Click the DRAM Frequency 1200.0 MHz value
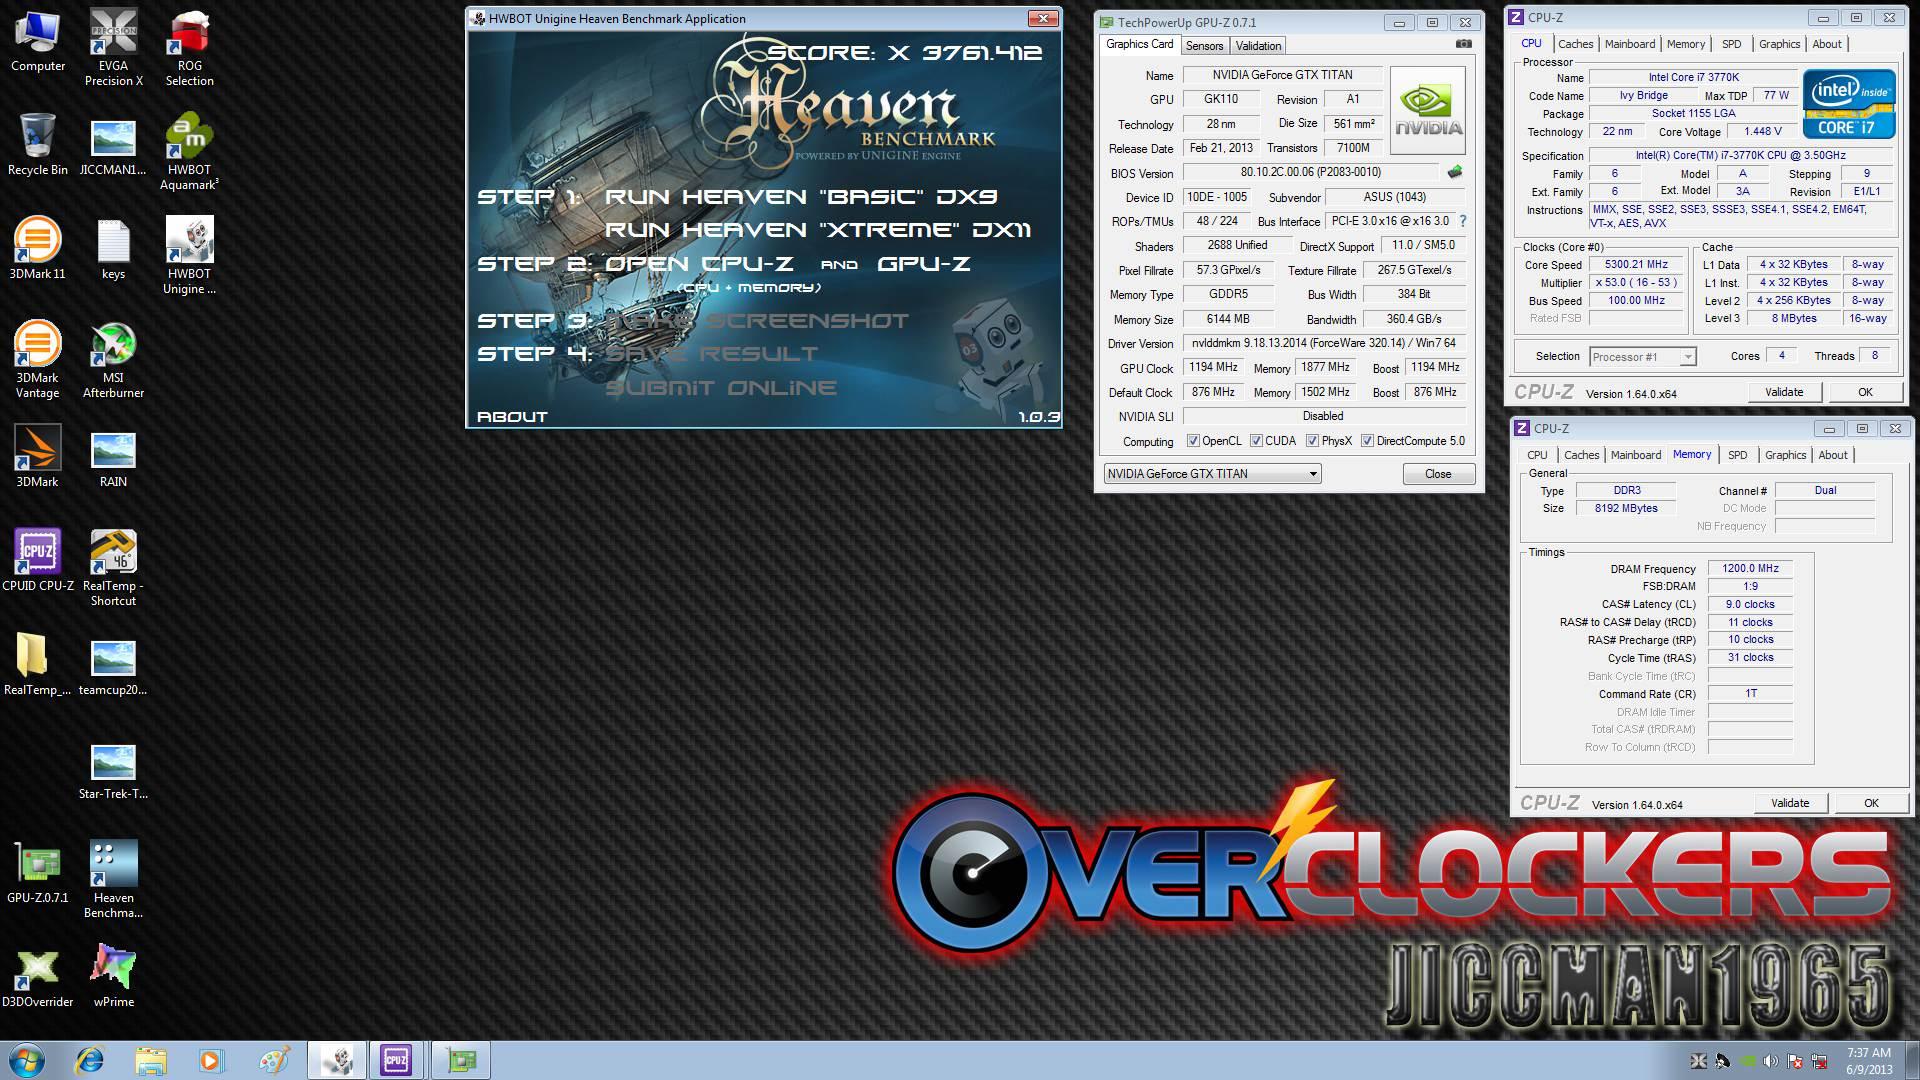 tap(1750, 568)
